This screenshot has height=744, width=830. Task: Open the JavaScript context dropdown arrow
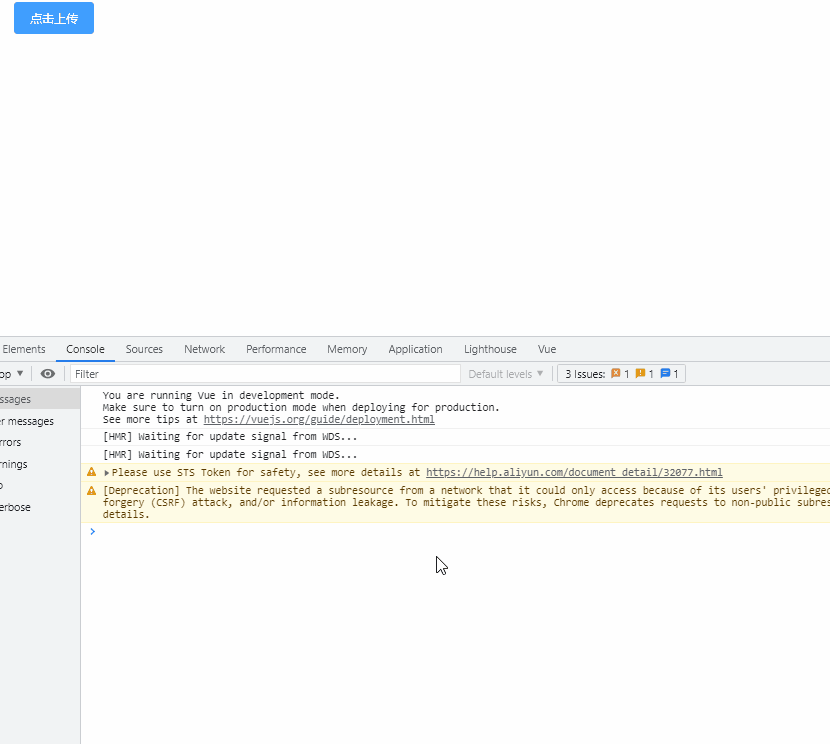coord(20,373)
